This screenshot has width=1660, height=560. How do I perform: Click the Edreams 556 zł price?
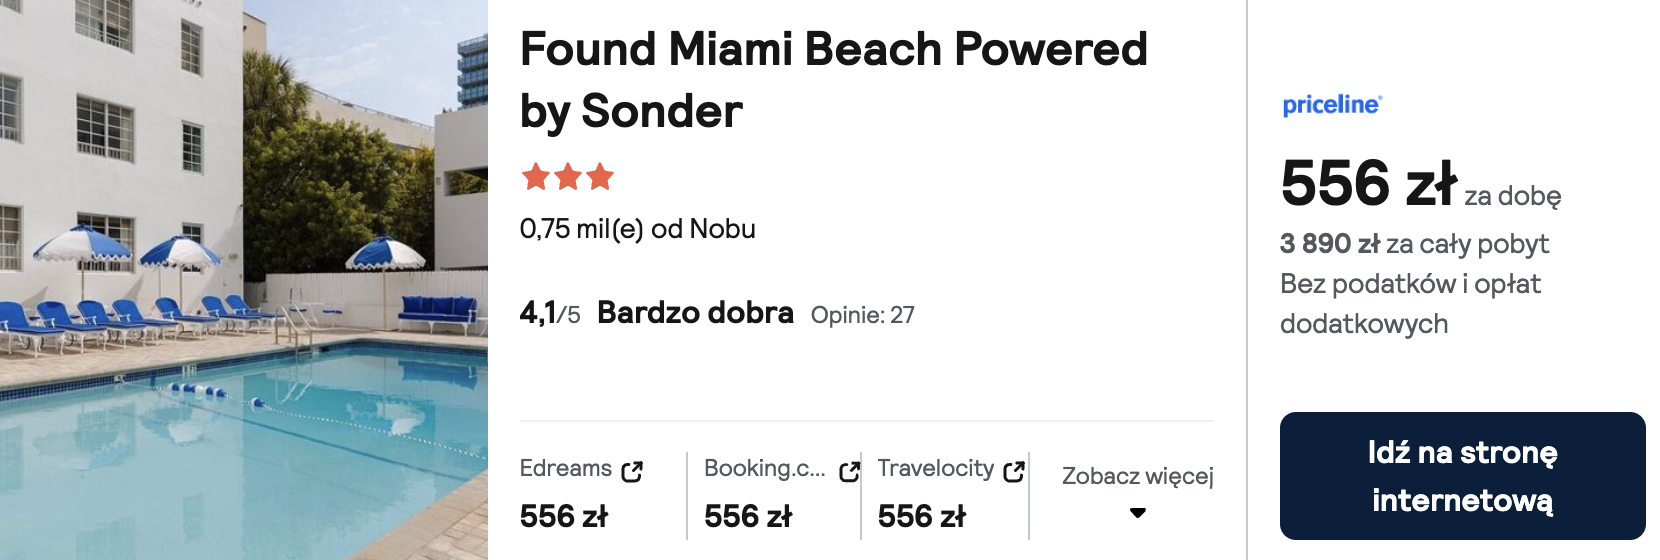tap(564, 516)
